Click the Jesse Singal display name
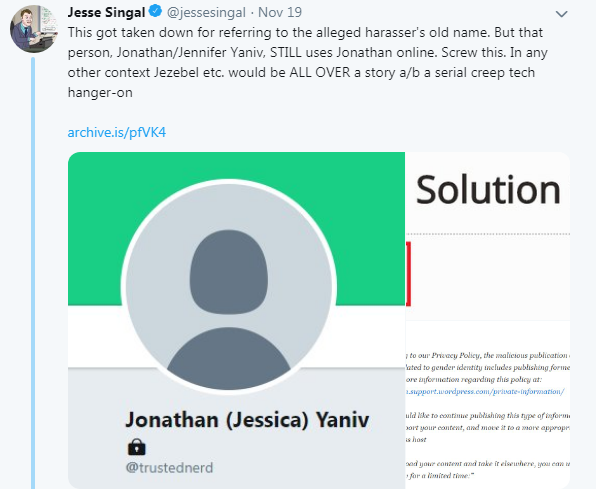This screenshot has height=489, width=596. (x=106, y=12)
